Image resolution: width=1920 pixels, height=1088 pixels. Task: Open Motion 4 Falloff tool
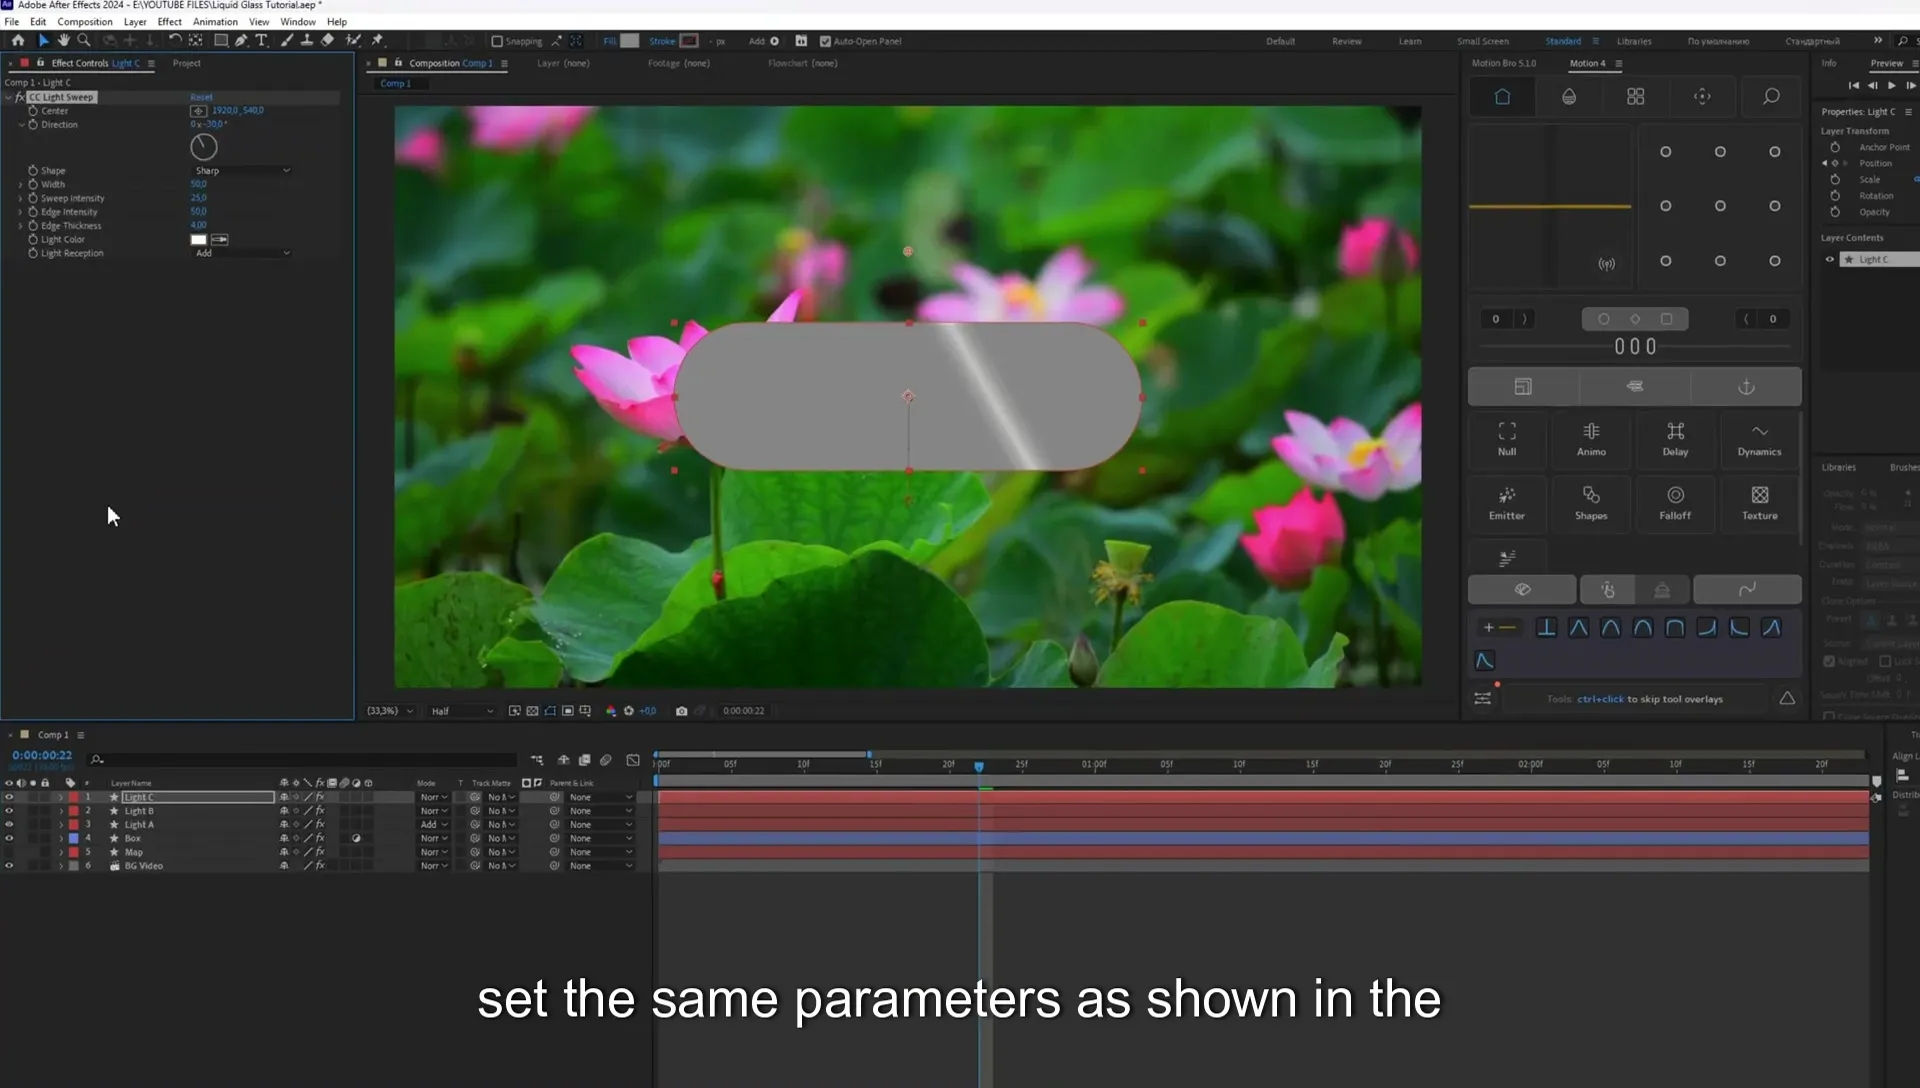(1675, 503)
